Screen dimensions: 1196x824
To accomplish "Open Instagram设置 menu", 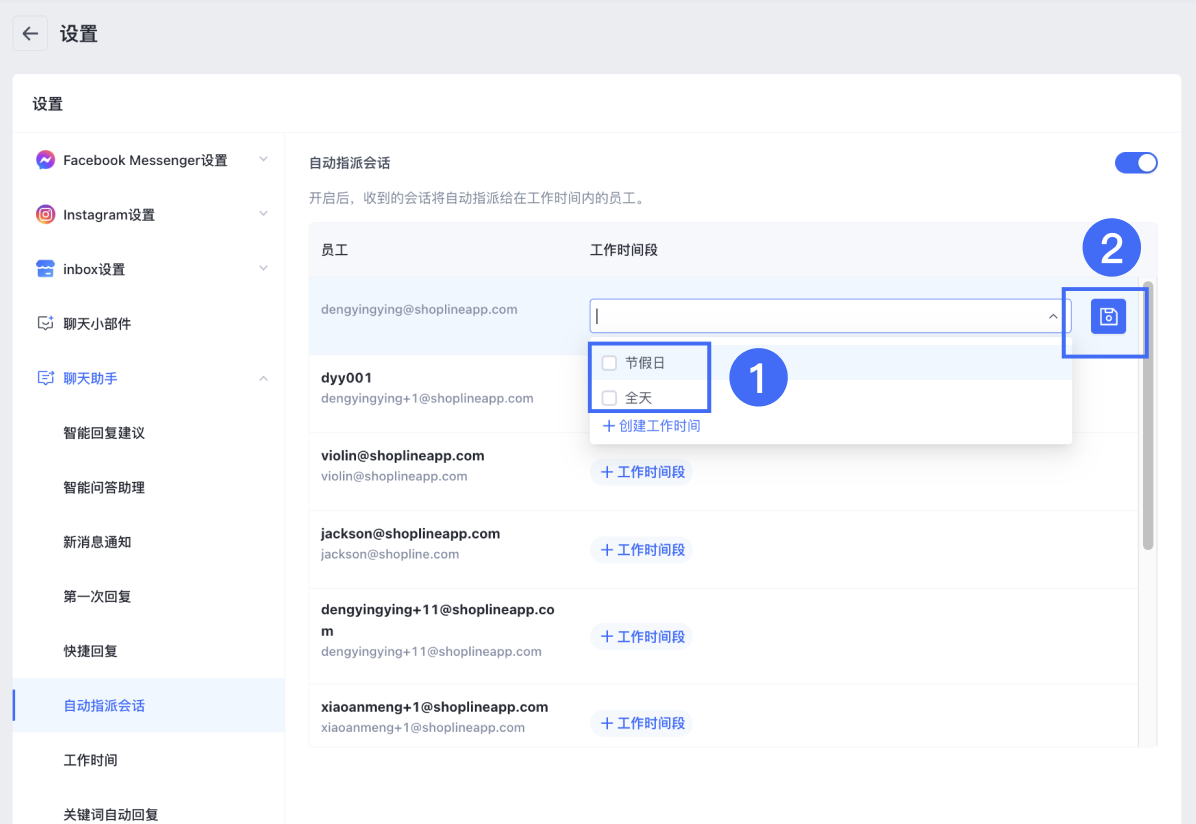I will point(149,214).
